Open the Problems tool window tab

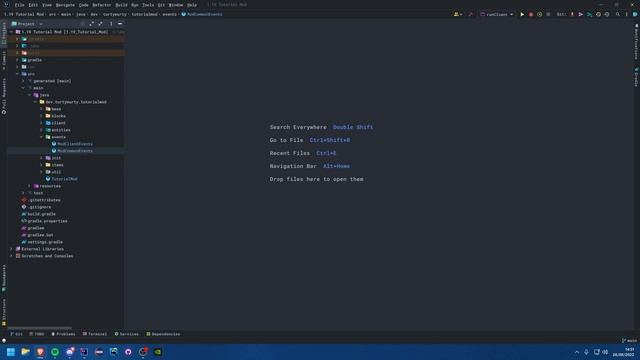point(63,334)
